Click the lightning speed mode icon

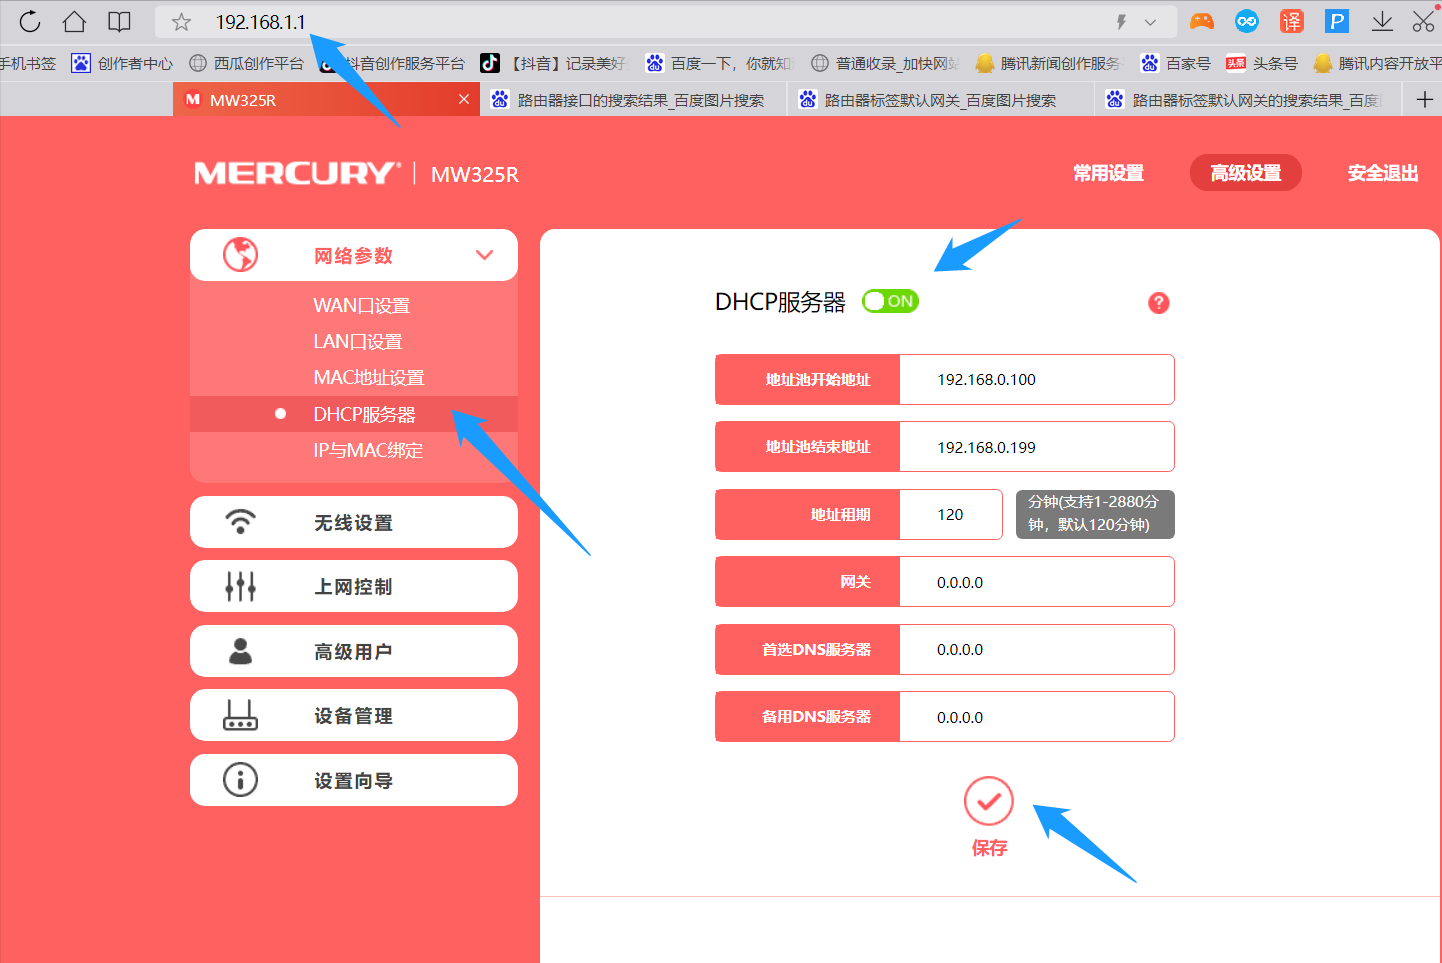point(1122,22)
